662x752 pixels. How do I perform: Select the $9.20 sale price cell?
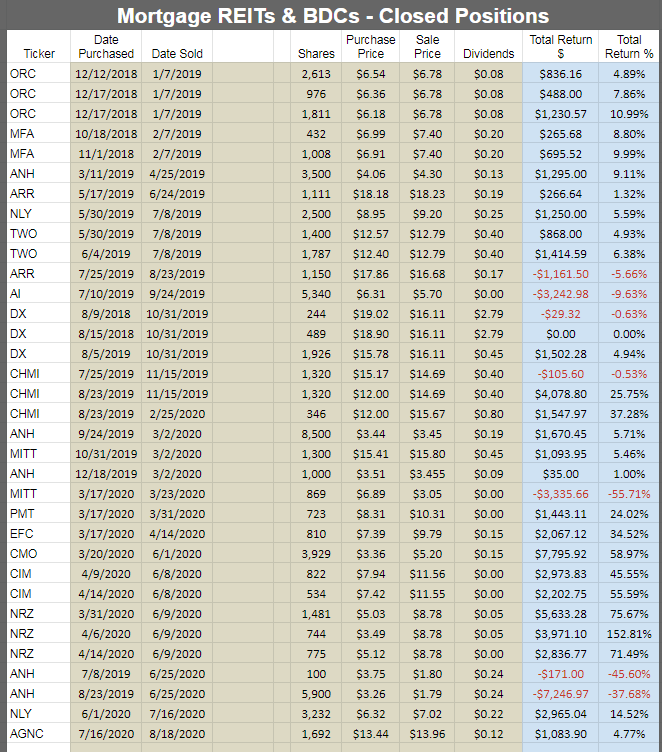tap(427, 214)
